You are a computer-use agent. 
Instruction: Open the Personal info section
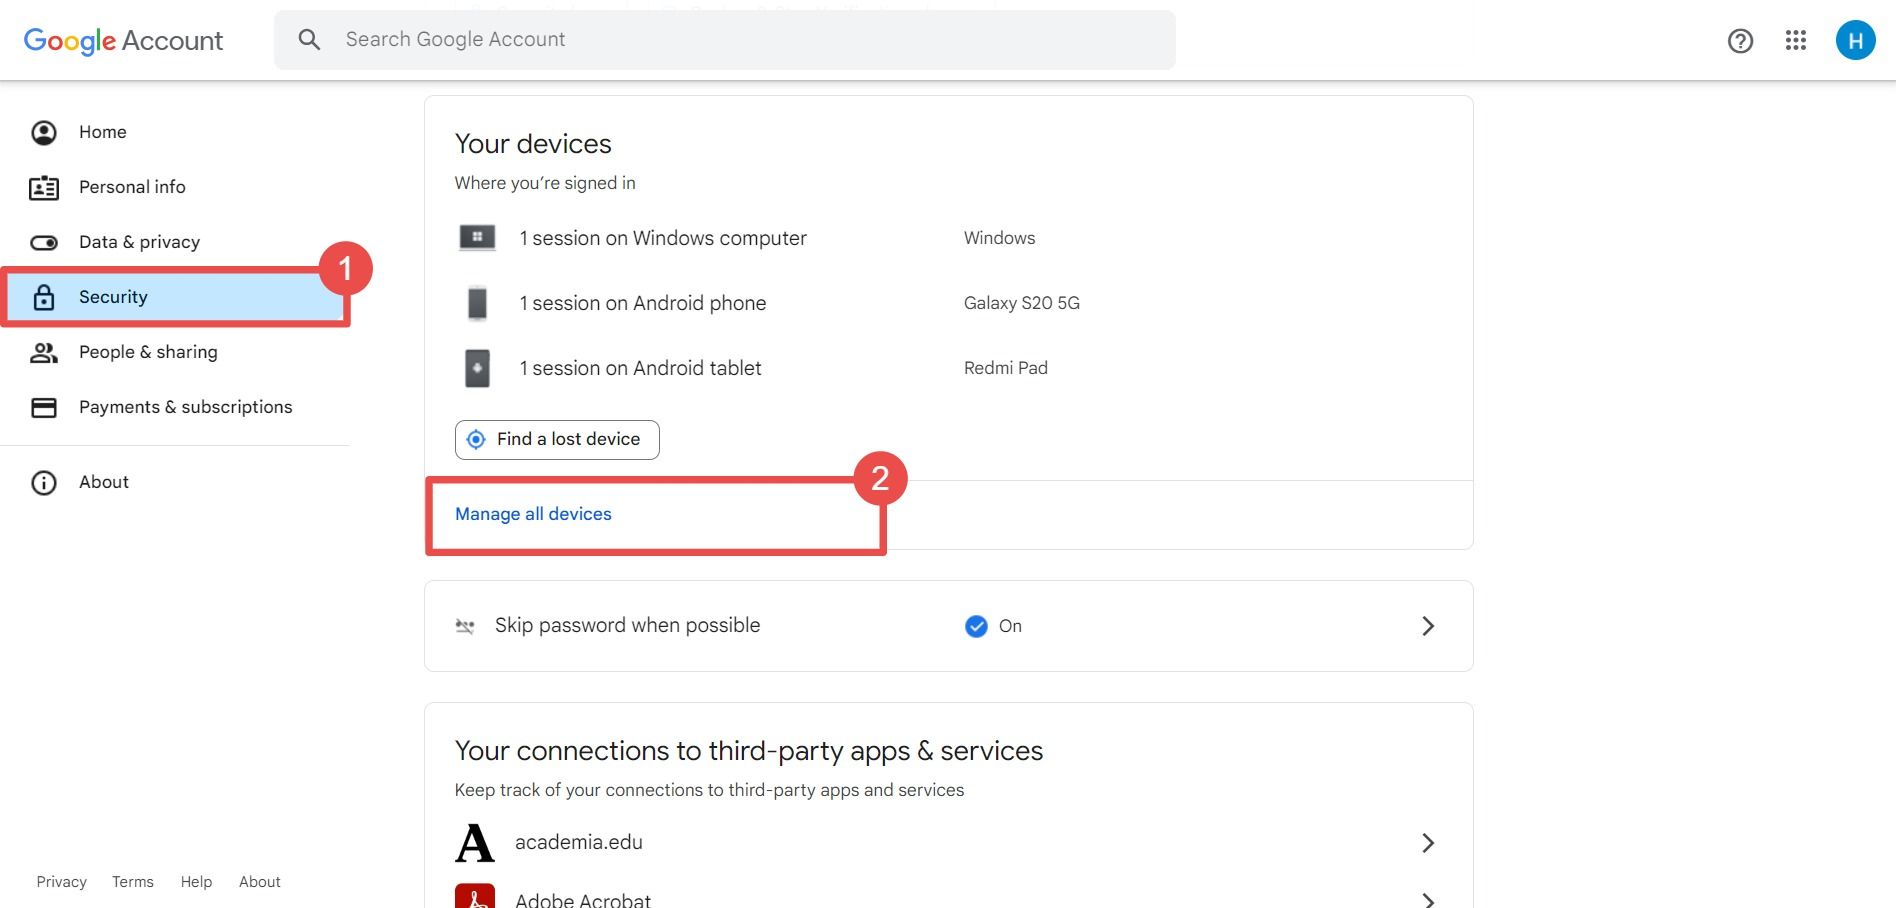pos(132,187)
